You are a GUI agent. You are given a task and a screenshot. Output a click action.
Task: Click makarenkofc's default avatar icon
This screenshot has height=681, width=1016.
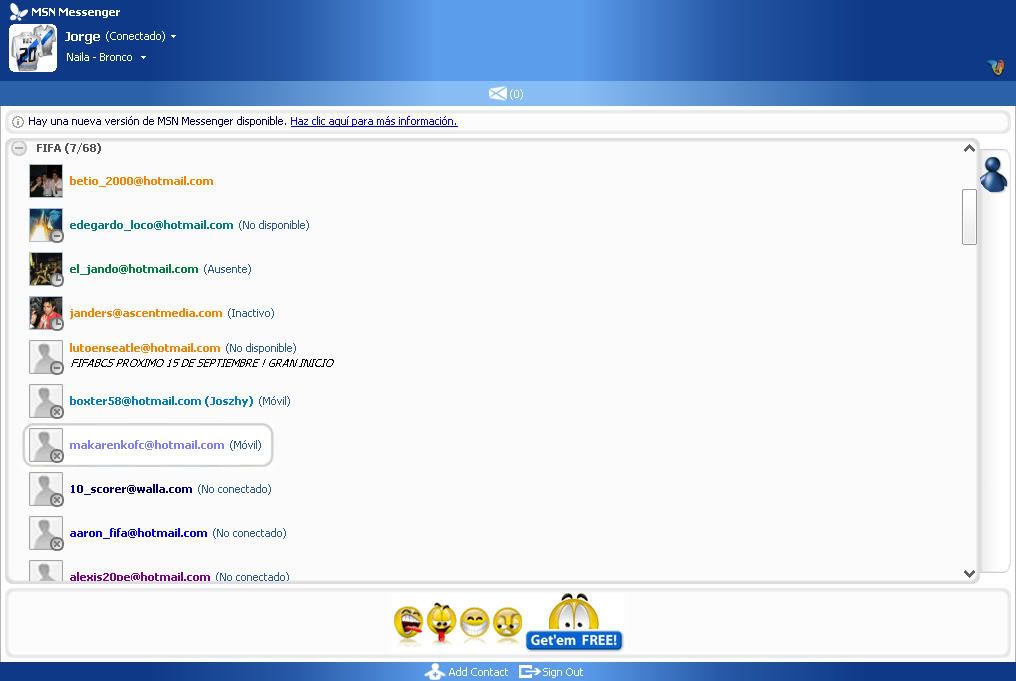point(46,445)
